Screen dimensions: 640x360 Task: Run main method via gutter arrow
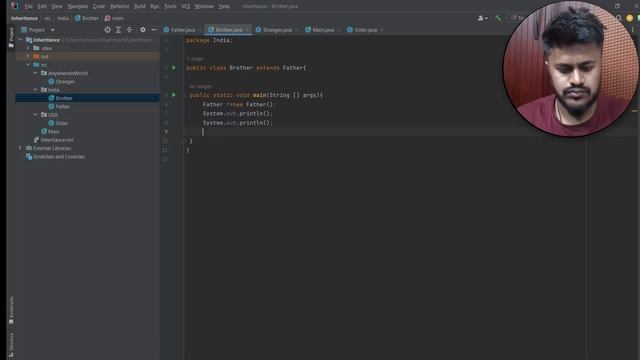tap(174, 95)
